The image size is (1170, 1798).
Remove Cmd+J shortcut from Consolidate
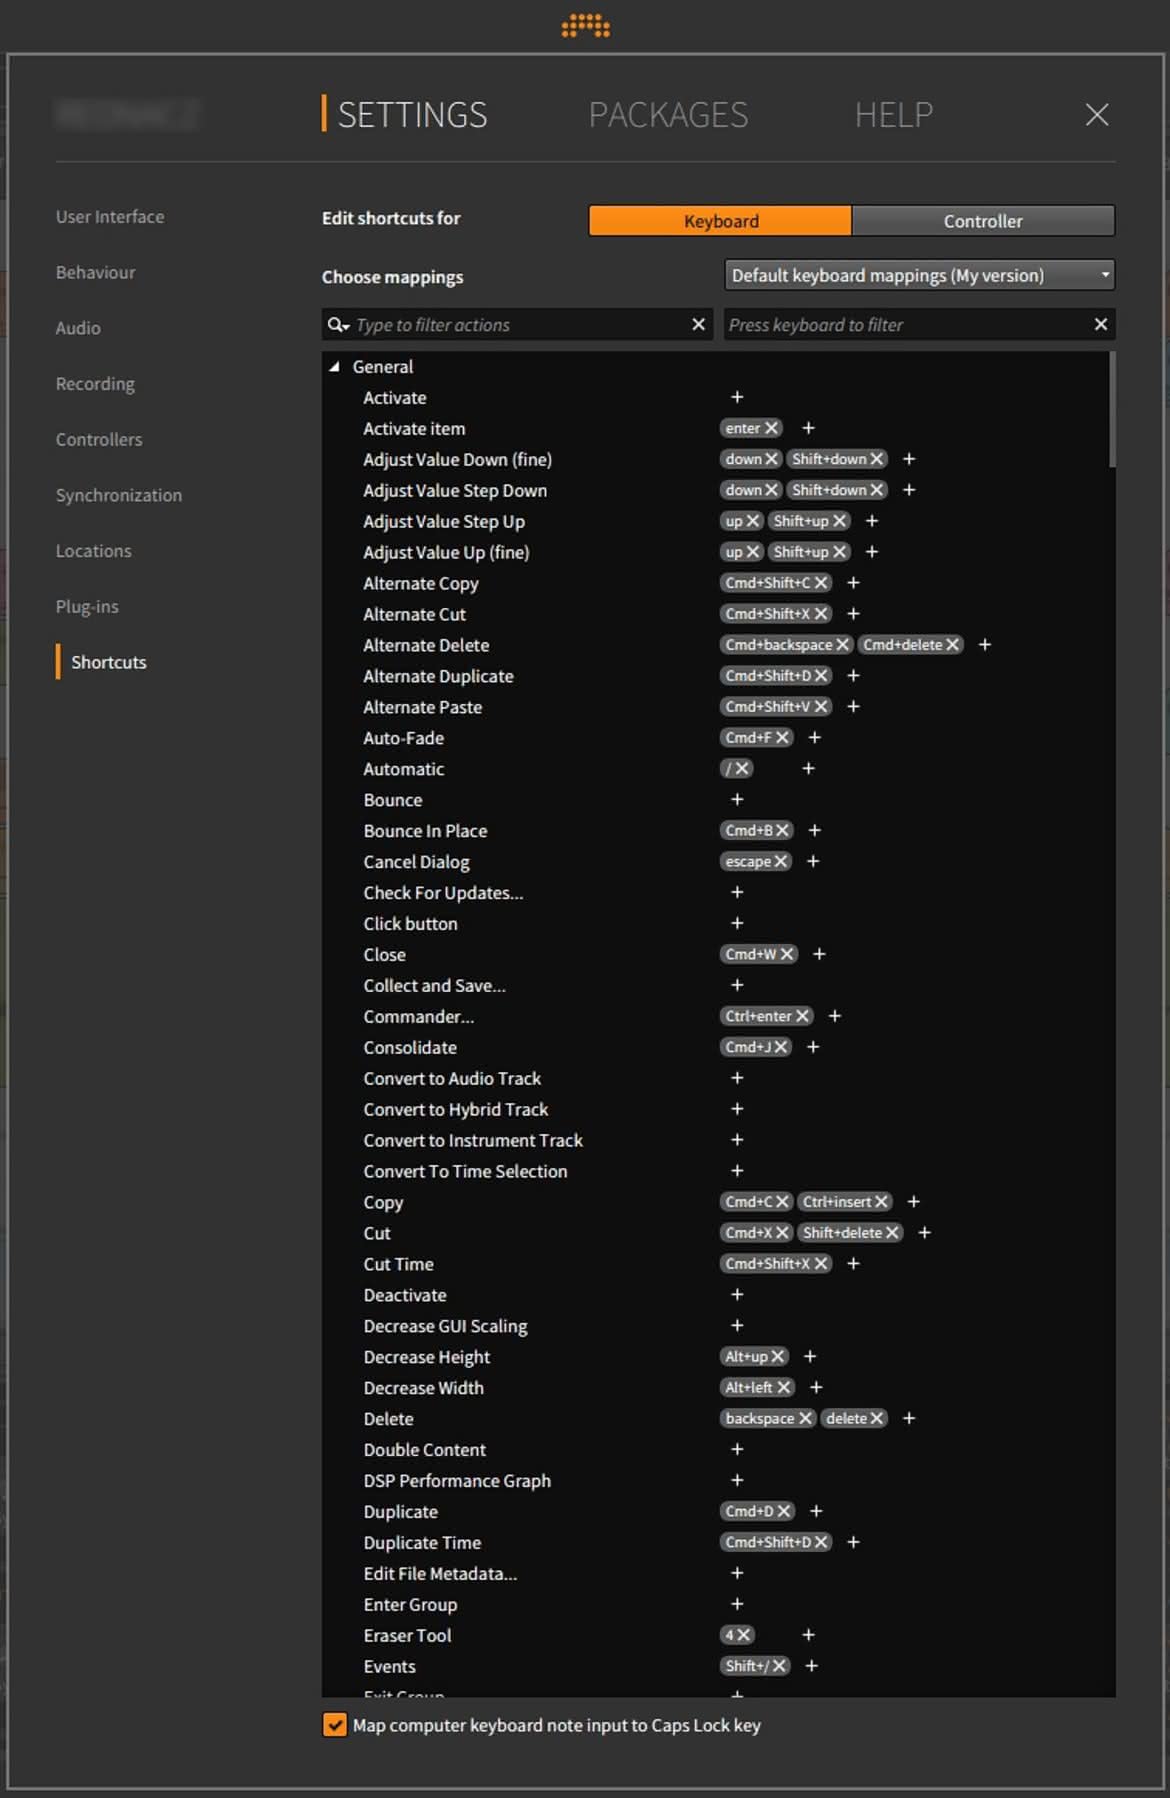[x=780, y=1047]
